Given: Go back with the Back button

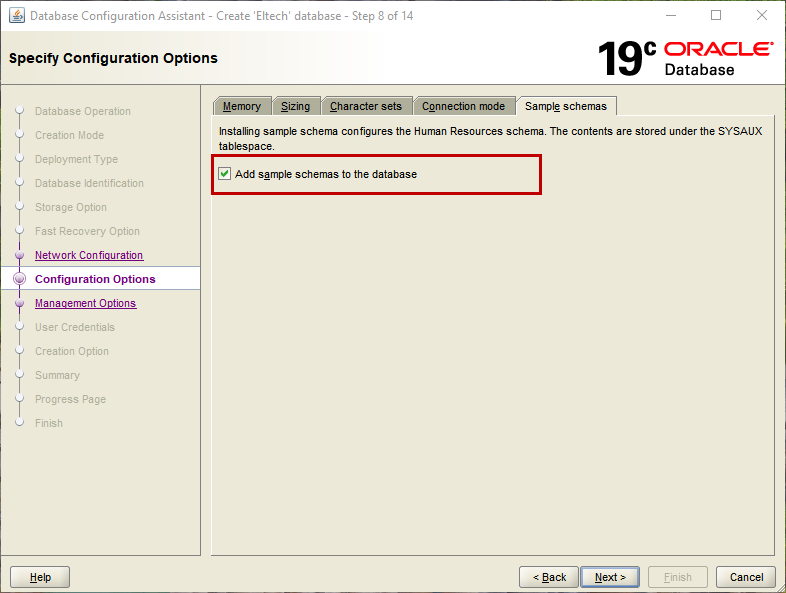Looking at the screenshot, I should click(549, 577).
